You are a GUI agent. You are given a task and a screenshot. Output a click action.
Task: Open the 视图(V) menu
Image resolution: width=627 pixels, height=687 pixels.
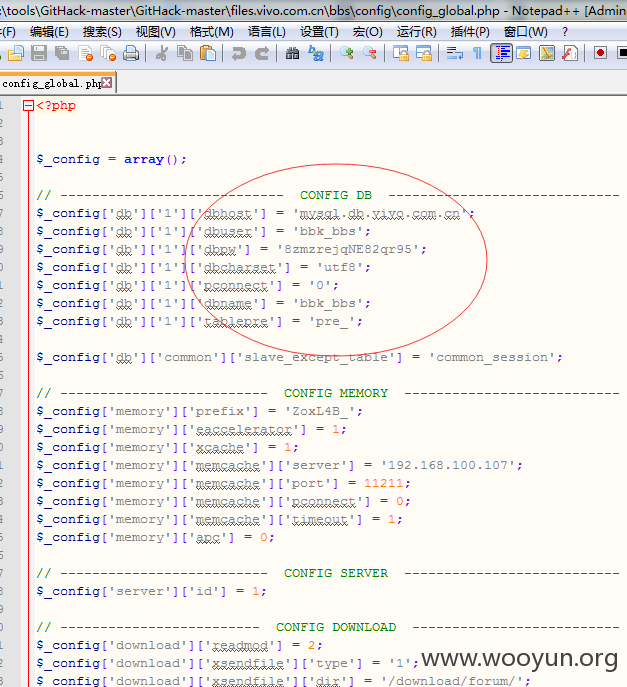(x=156, y=32)
